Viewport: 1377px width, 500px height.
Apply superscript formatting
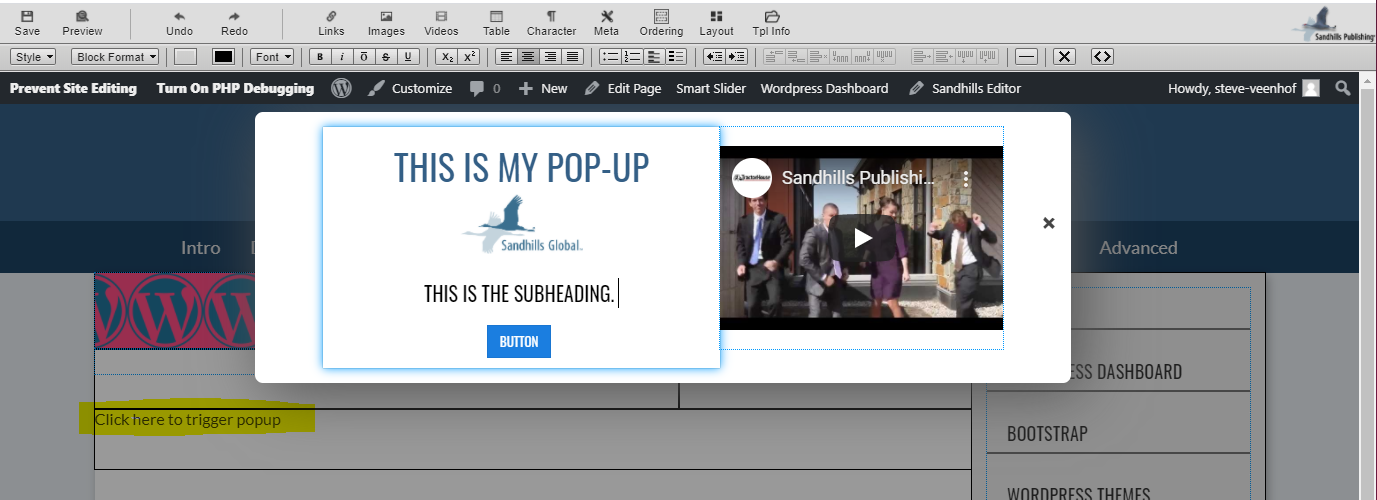pyautogui.click(x=470, y=57)
